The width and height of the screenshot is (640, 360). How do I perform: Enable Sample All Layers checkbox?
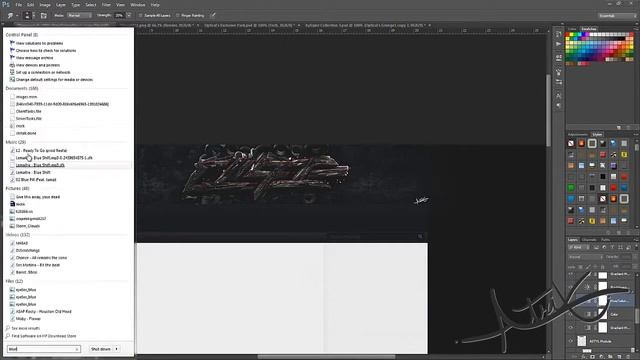(141, 16)
